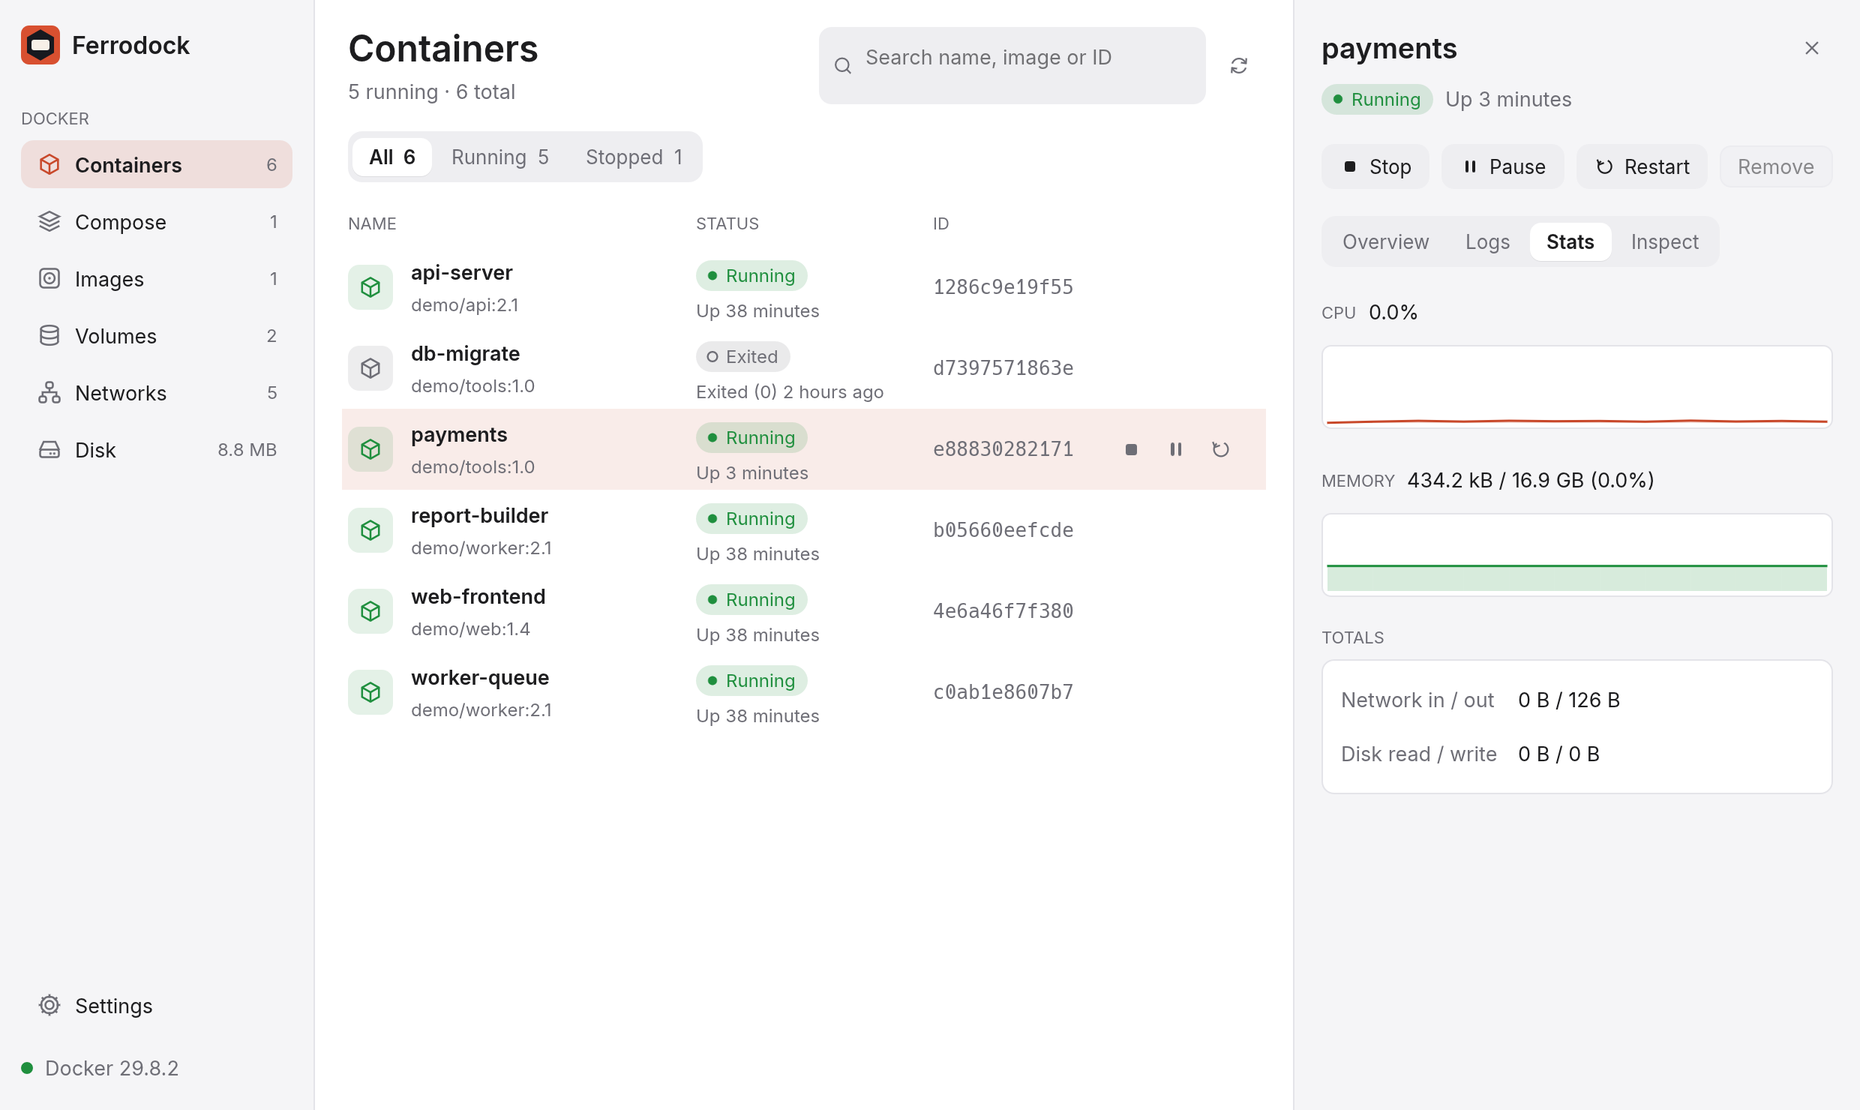Restart payments via row restart icon

click(1221, 450)
